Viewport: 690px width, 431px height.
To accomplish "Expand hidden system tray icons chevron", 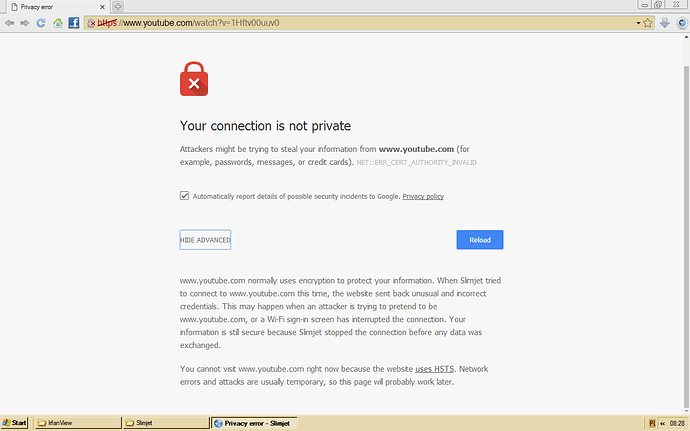I will click(x=662, y=423).
